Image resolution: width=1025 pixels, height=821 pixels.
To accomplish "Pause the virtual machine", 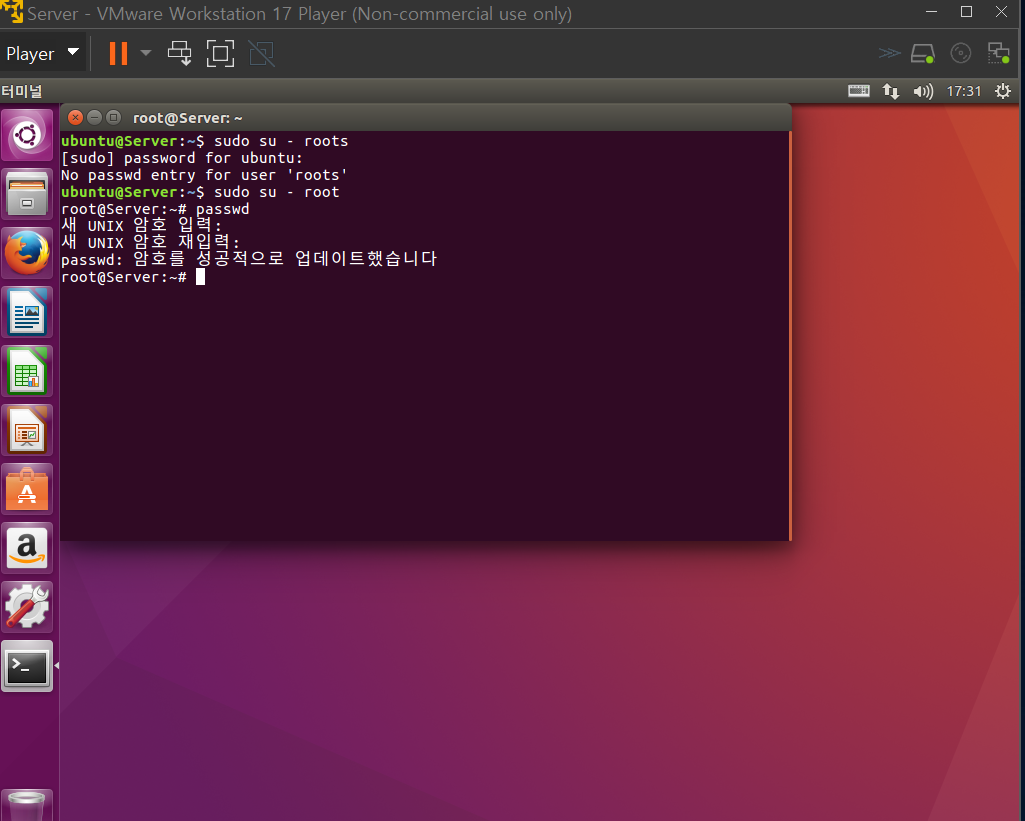I will point(118,53).
